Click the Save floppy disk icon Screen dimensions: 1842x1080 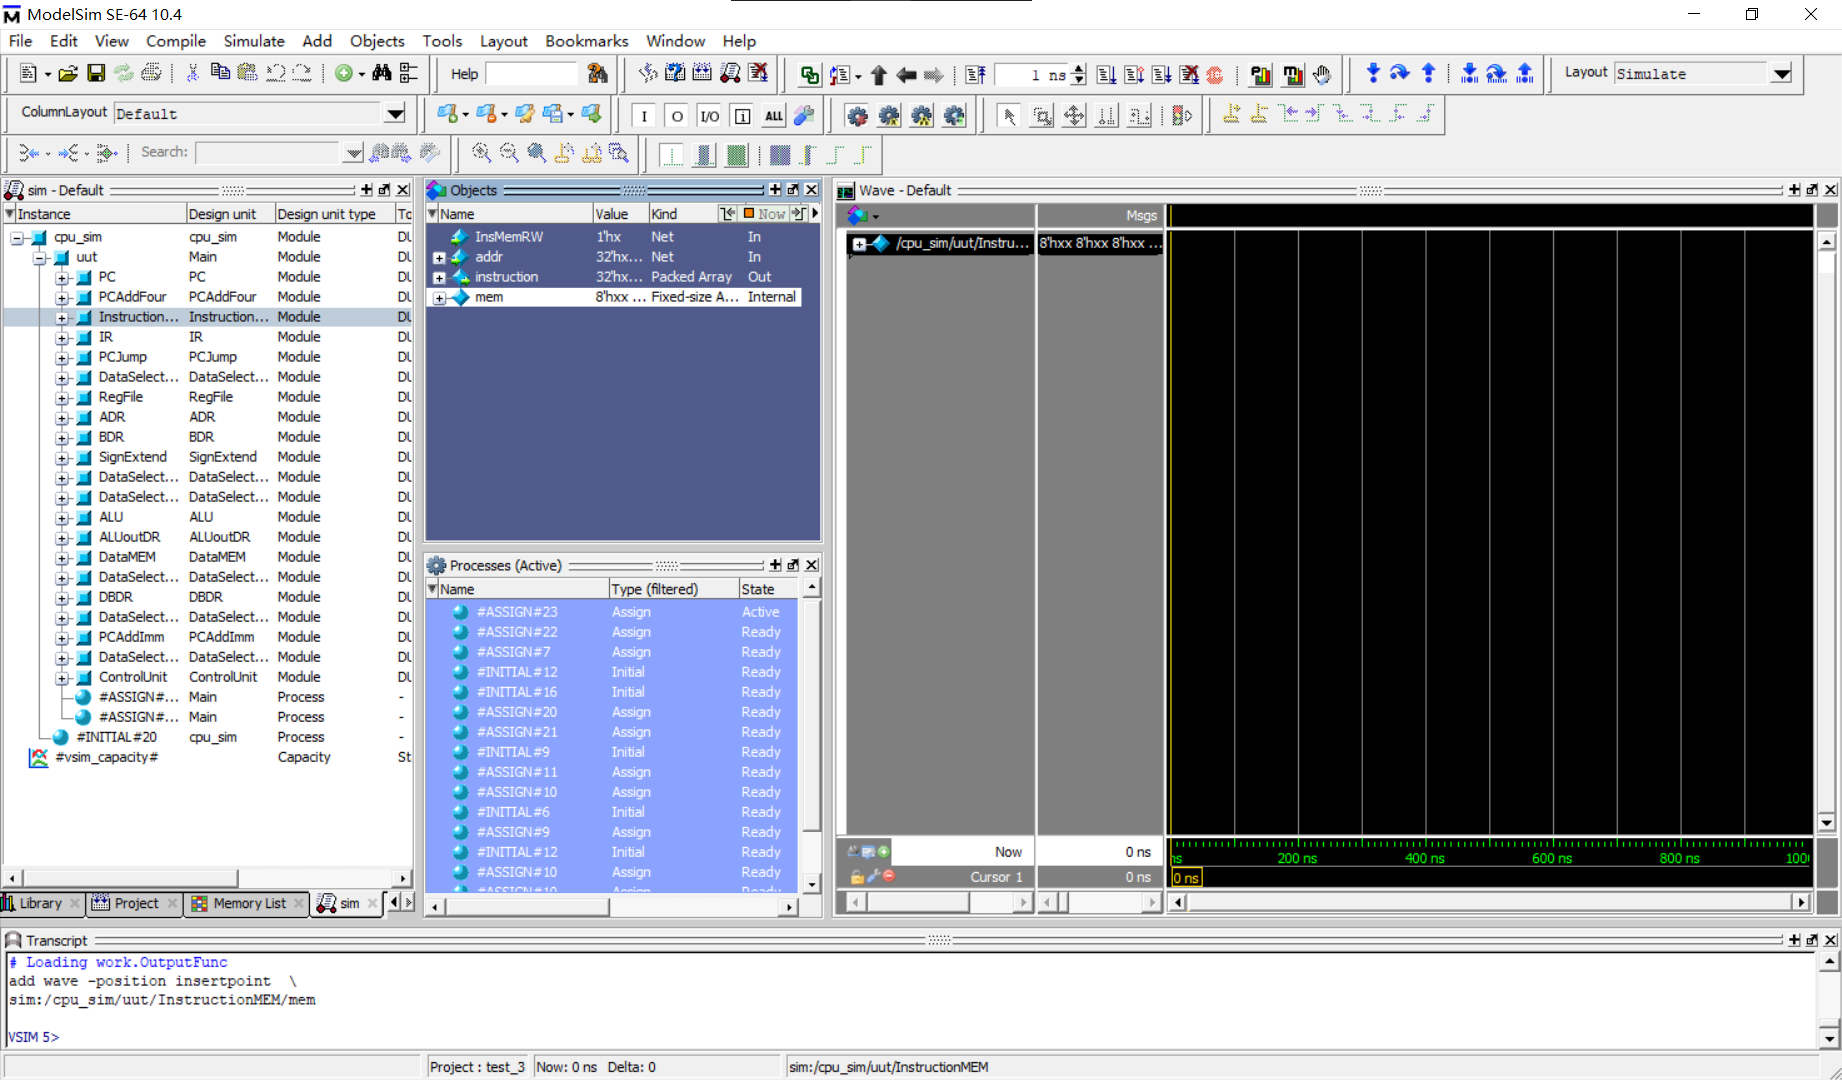coord(96,73)
